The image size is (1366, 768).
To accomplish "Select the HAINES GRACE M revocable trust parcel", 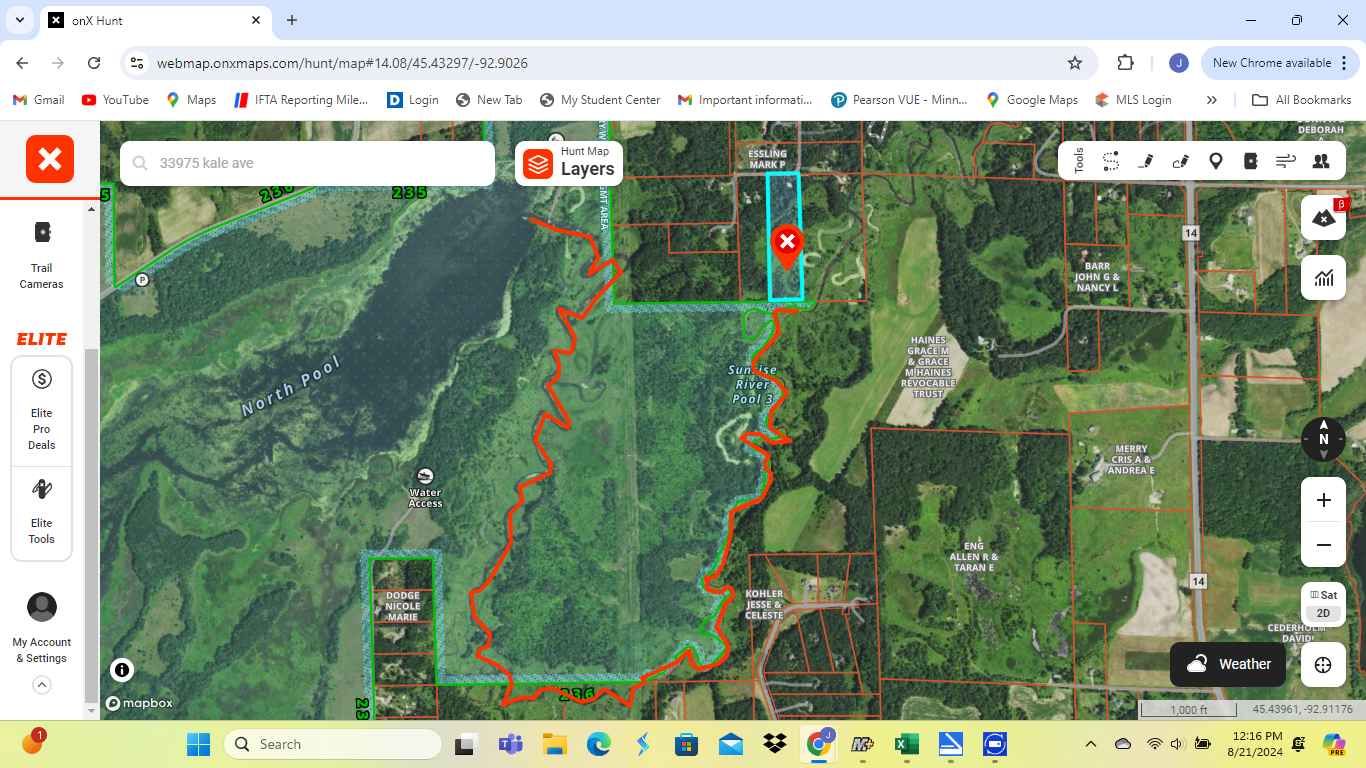I will point(928,367).
